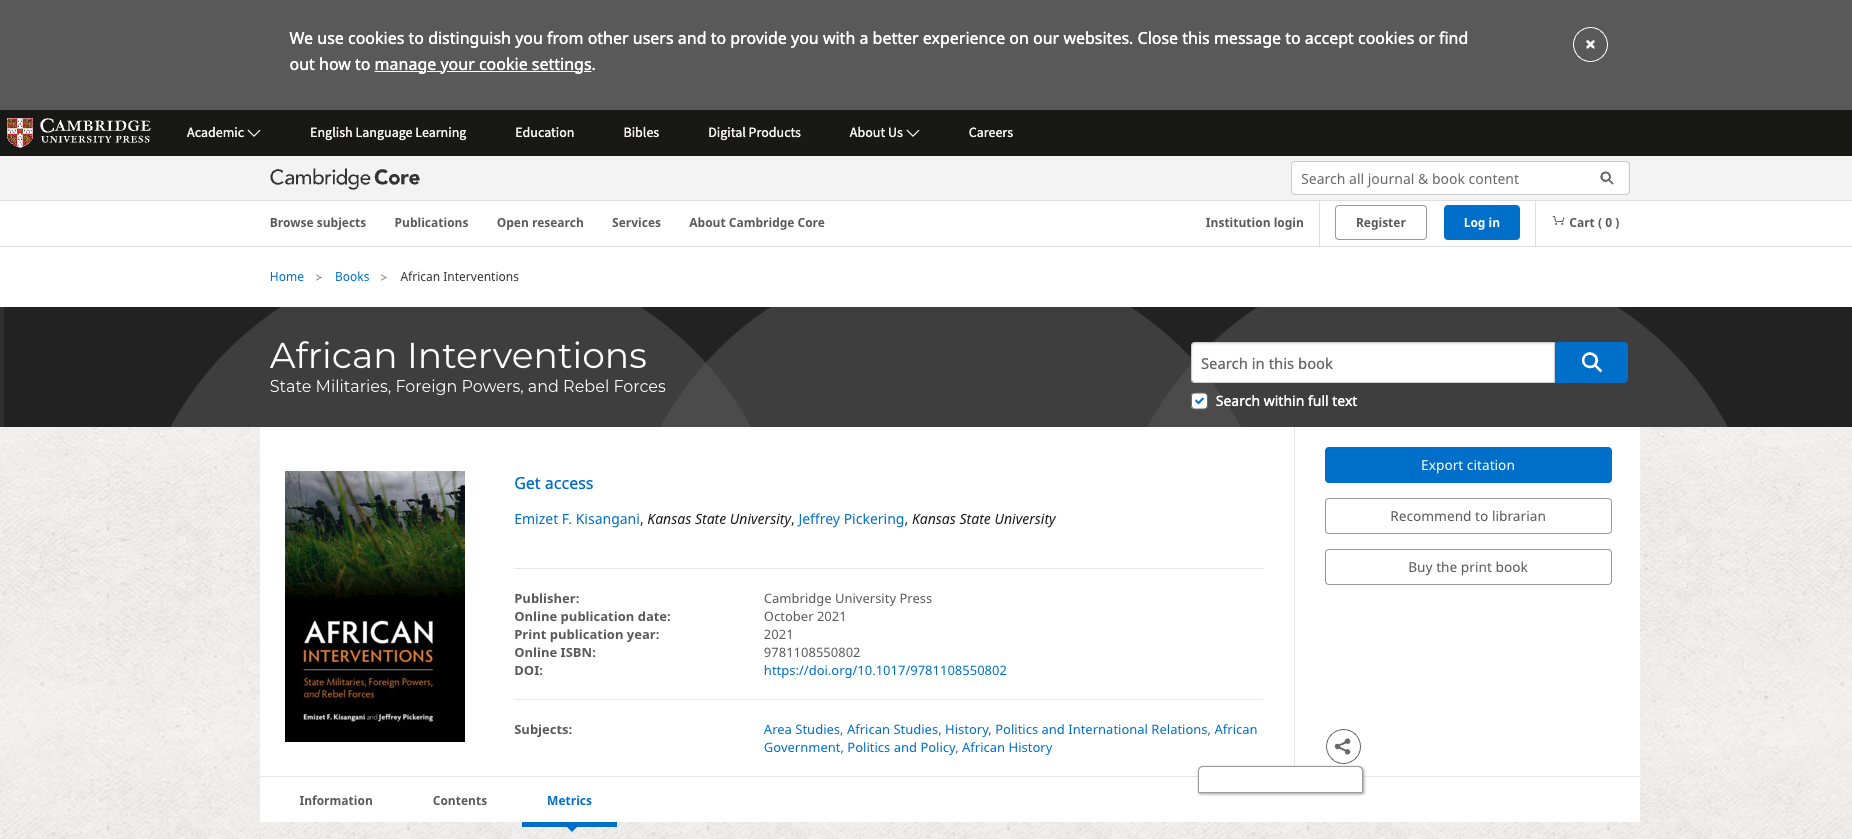Open the shopping Cart (0)

(1585, 223)
